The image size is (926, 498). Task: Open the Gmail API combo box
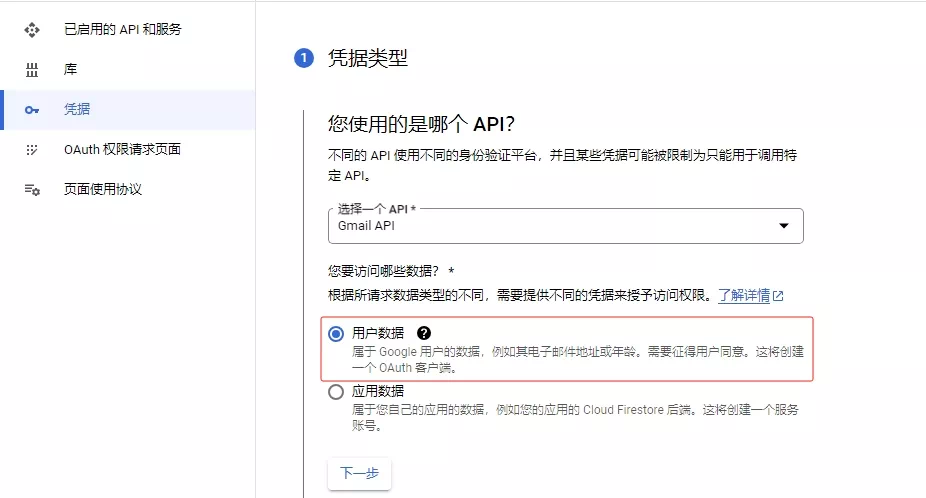point(550,226)
